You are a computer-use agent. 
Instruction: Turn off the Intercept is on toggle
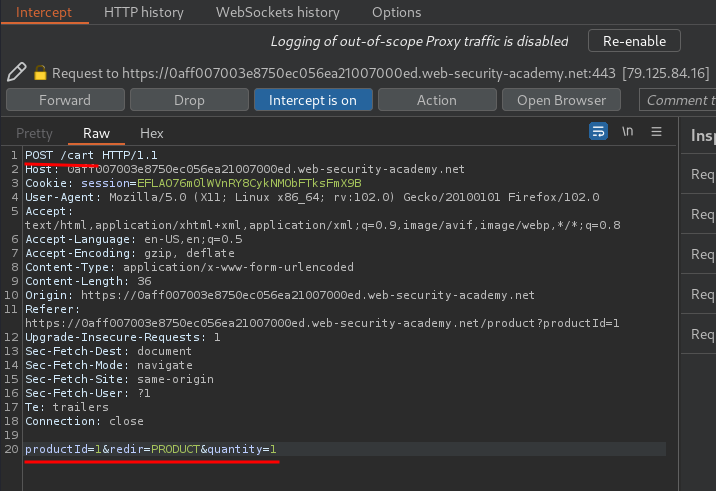[313, 100]
